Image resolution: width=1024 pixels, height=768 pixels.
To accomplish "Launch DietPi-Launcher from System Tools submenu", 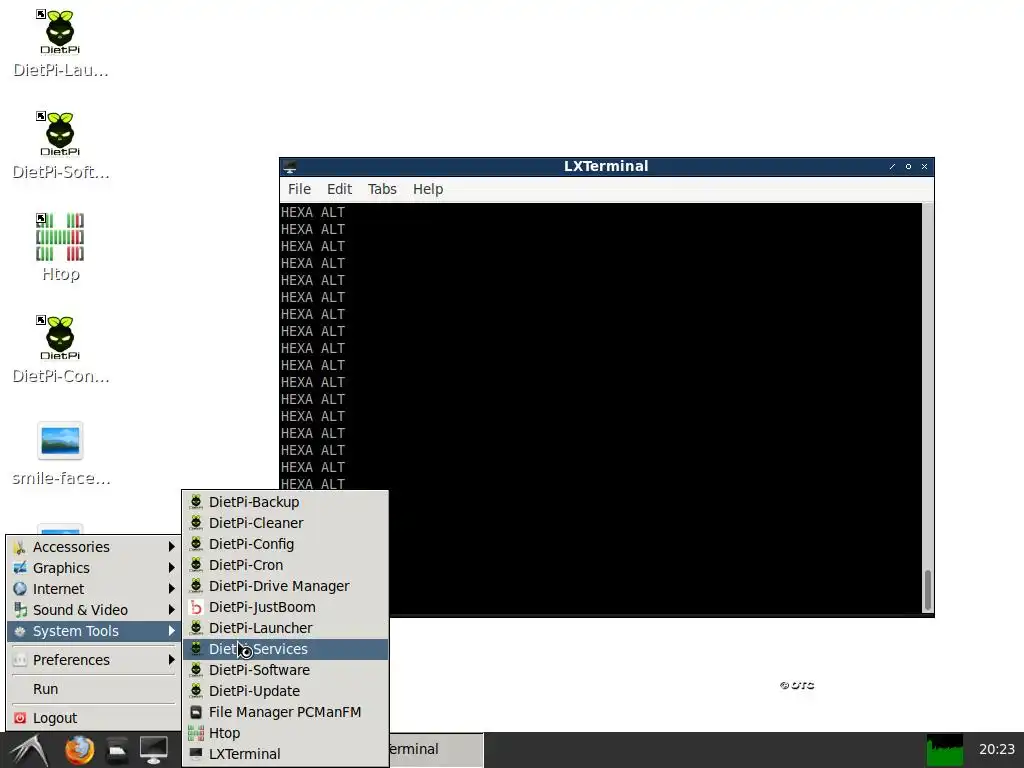I will coord(285,628).
